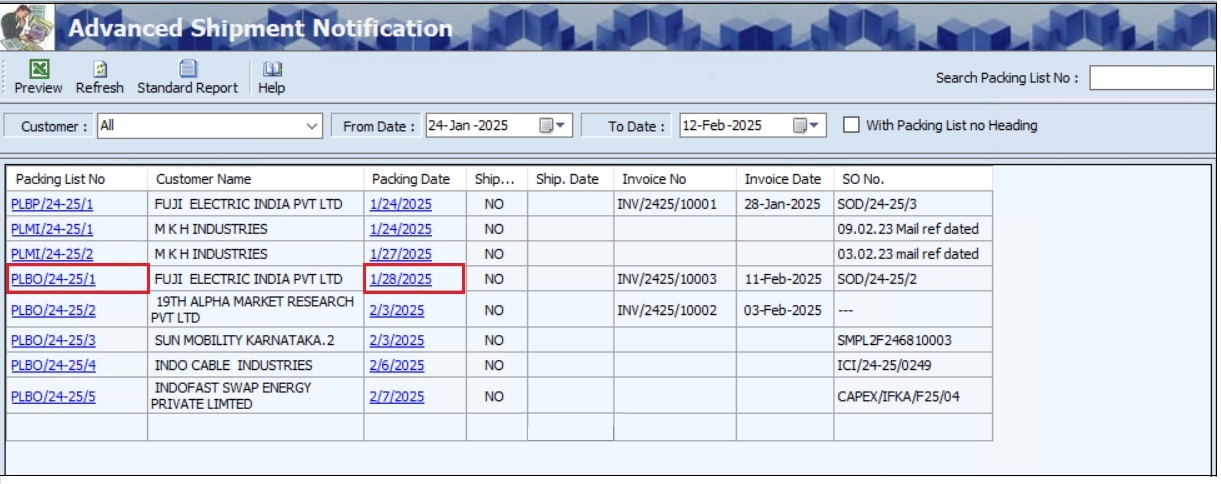The image size is (1221, 484).
Task: Click packing date 2/7/2025 link
Action: point(397,396)
